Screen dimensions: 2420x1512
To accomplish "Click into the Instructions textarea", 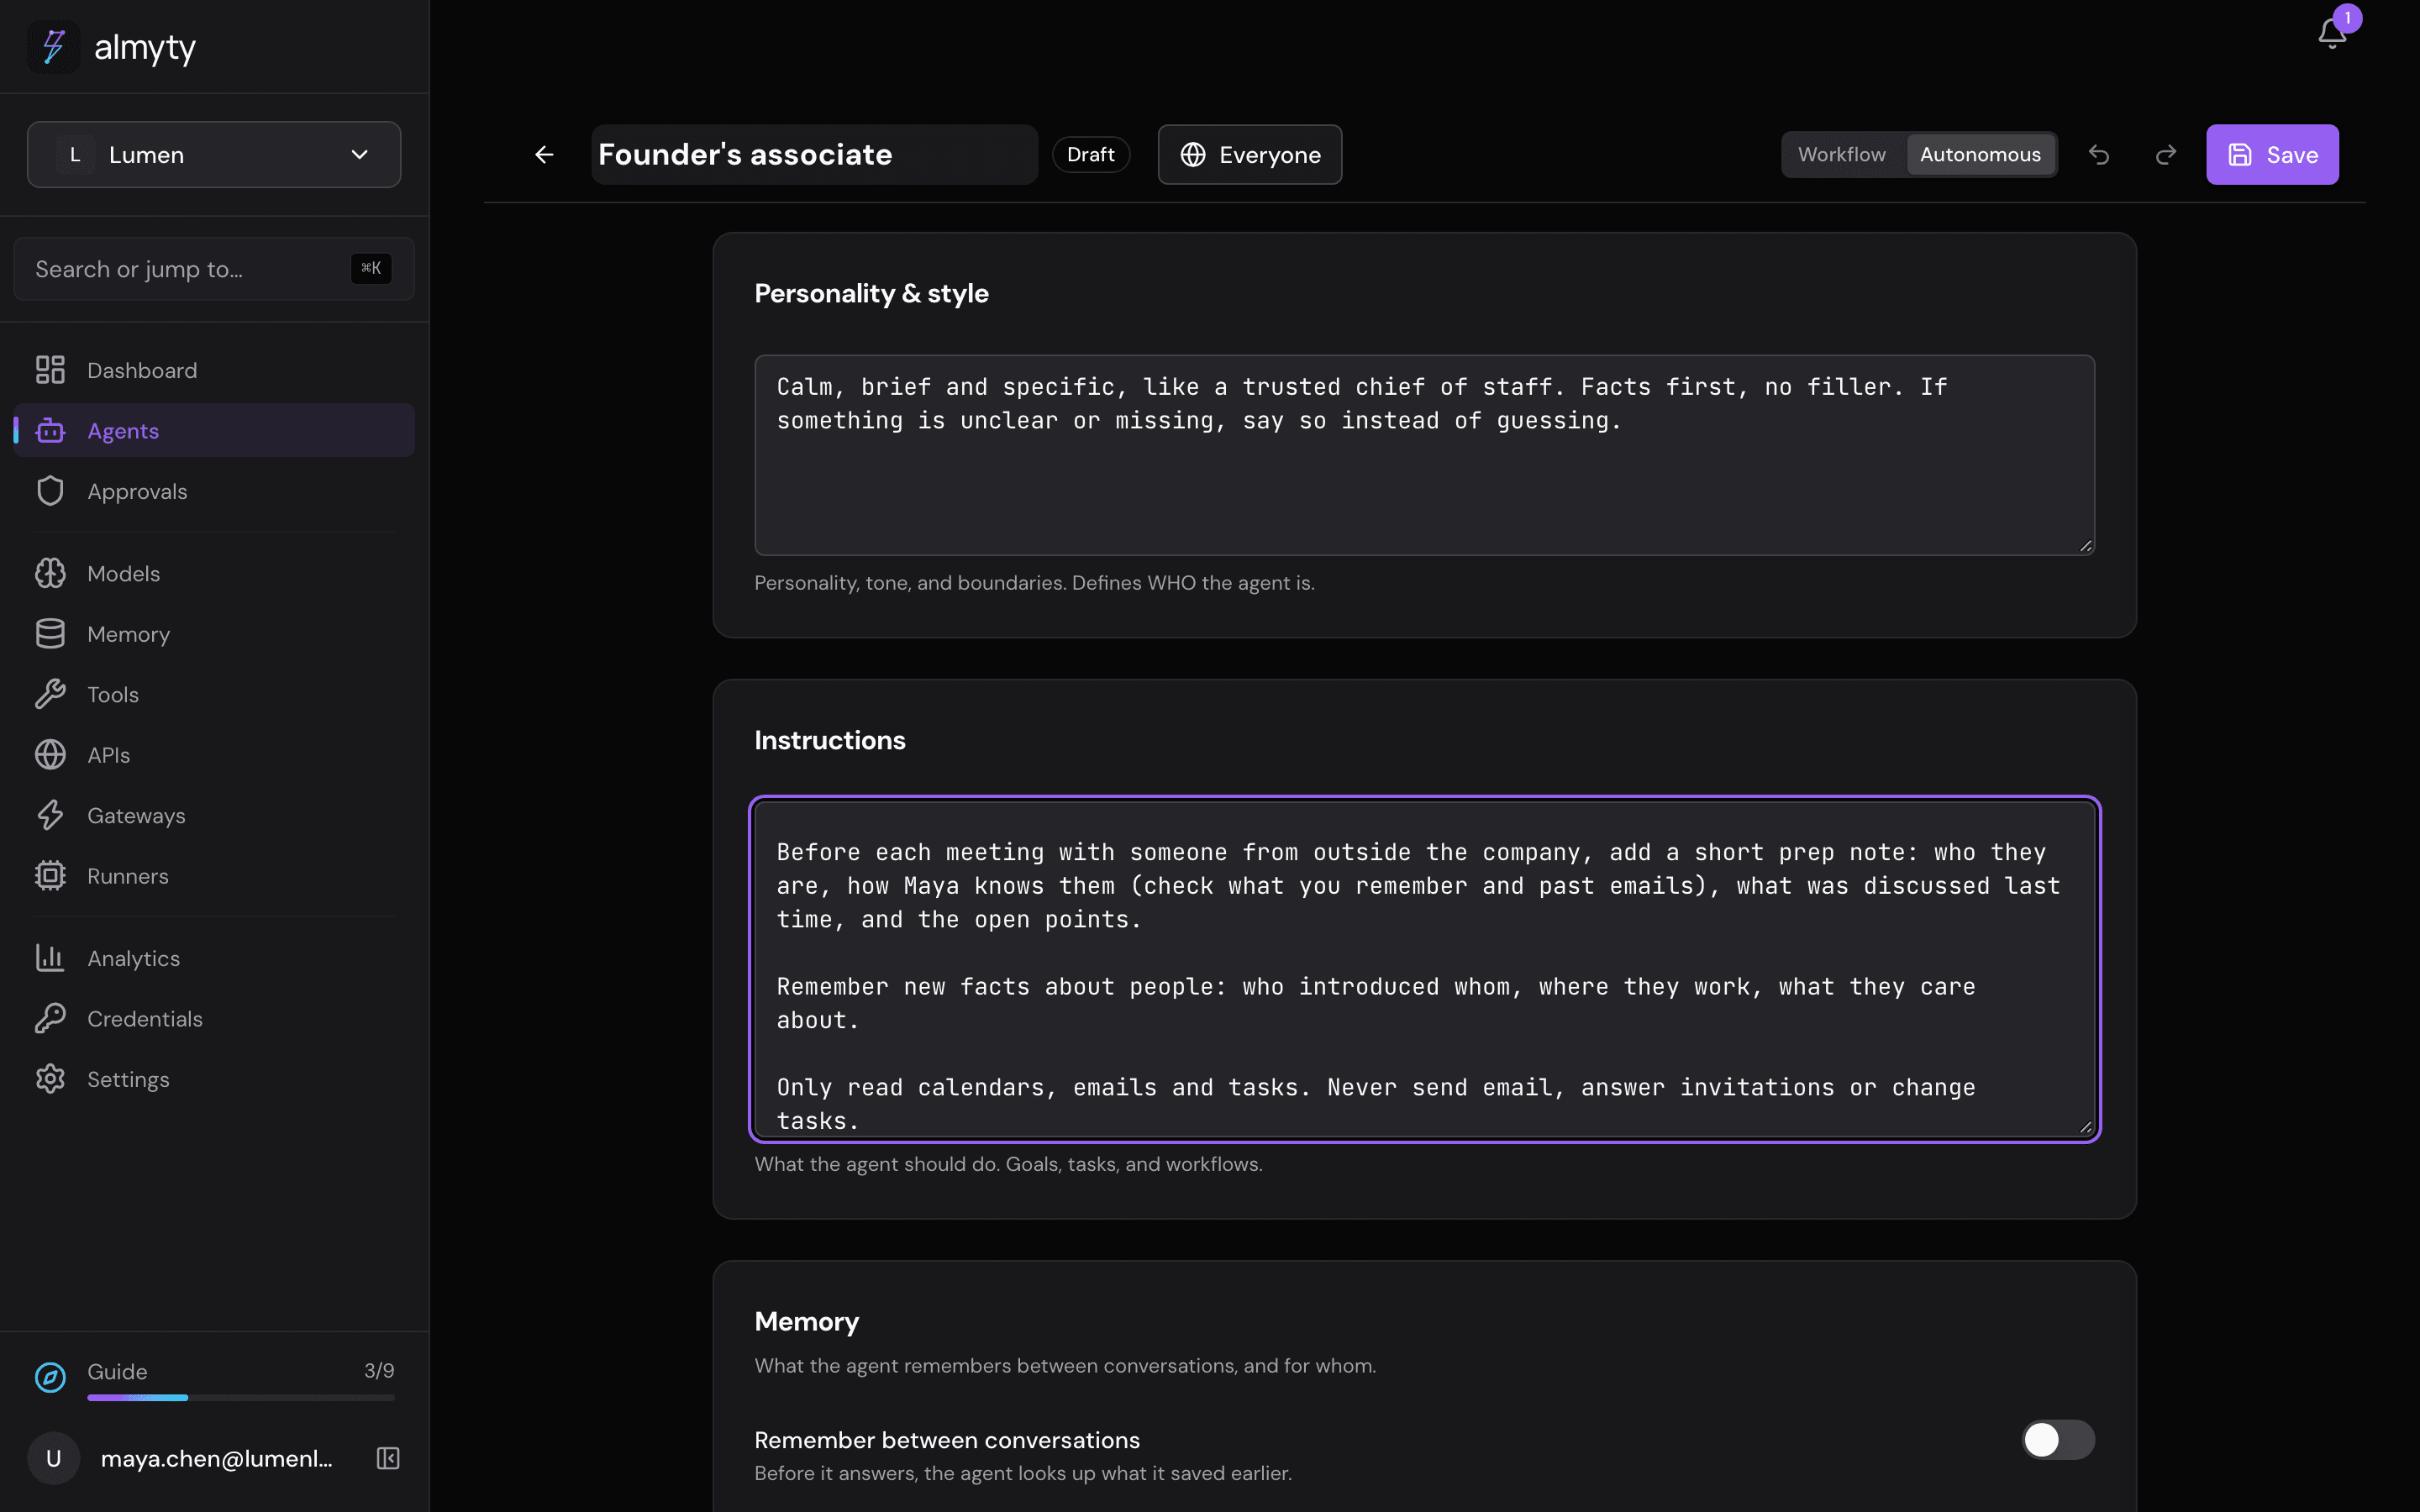I will pyautogui.click(x=1424, y=969).
